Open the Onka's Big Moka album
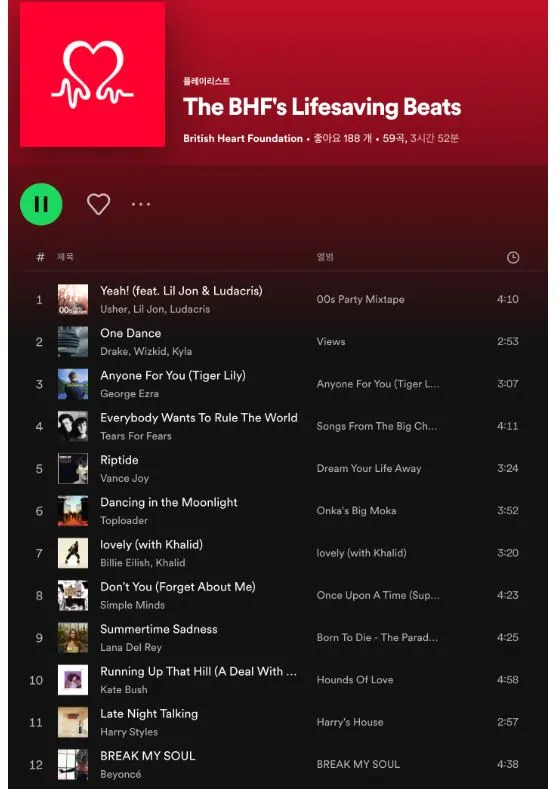This screenshot has height=789, width=556. (x=356, y=511)
